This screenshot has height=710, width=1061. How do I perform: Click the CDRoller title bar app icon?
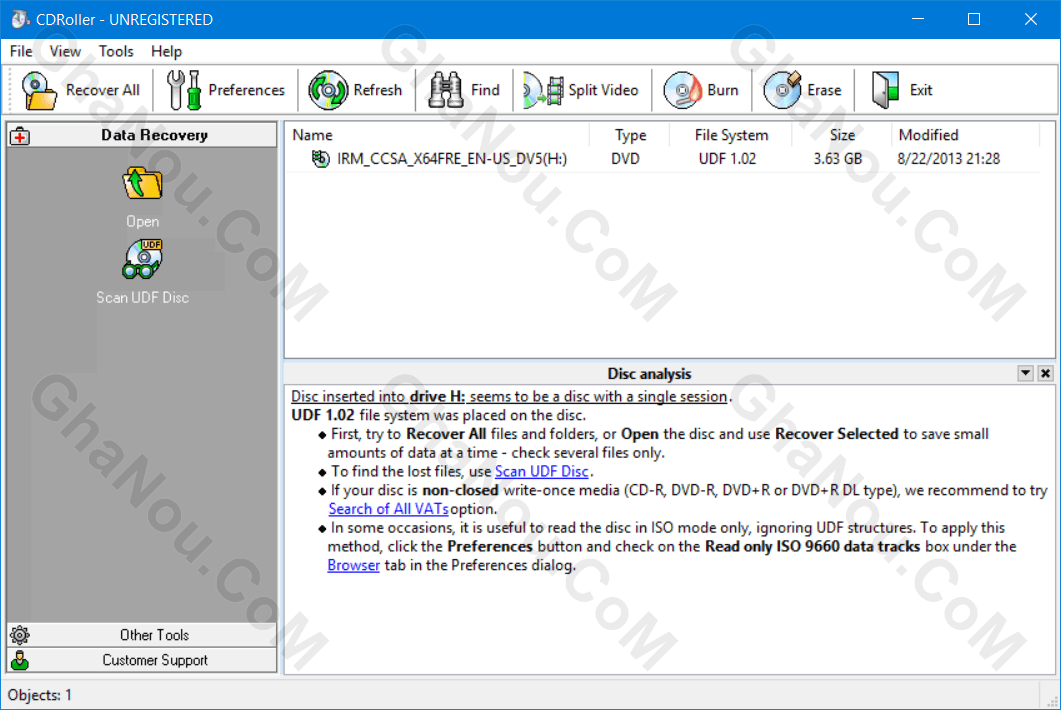(x=20, y=19)
